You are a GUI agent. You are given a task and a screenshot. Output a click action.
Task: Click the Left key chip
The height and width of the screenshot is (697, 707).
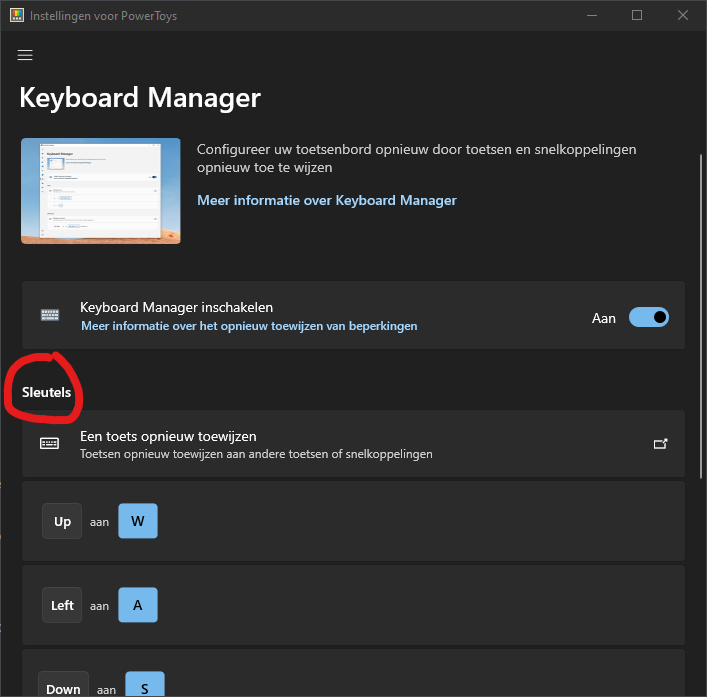(x=62, y=605)
